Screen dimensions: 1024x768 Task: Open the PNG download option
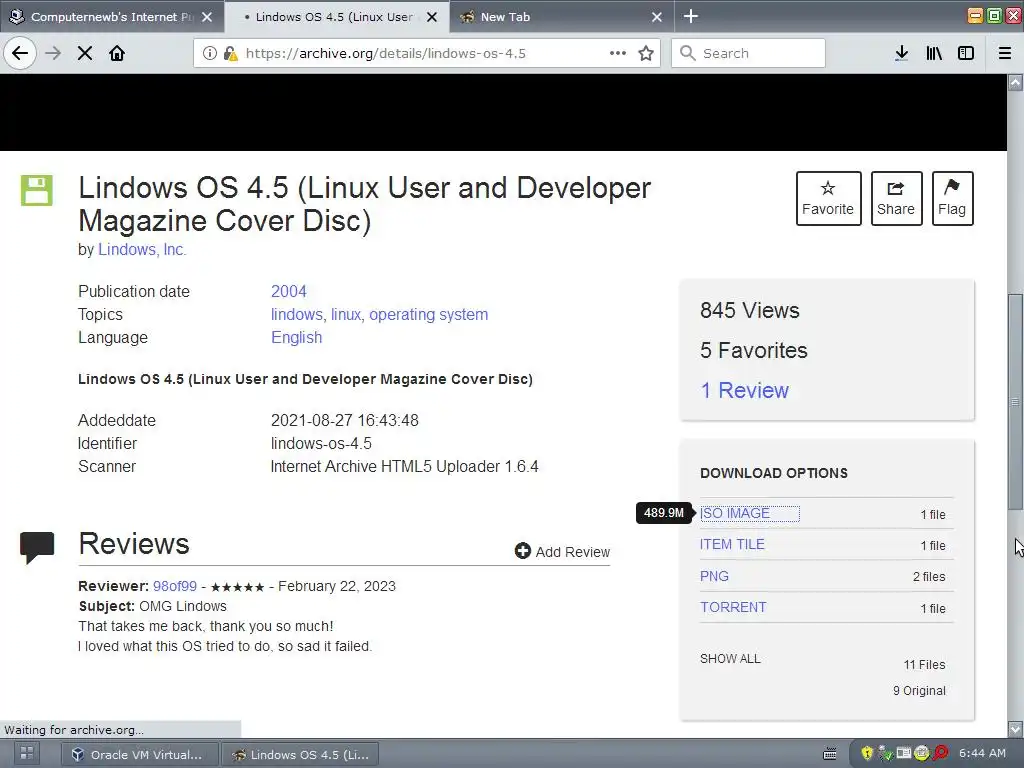point(714,576)
